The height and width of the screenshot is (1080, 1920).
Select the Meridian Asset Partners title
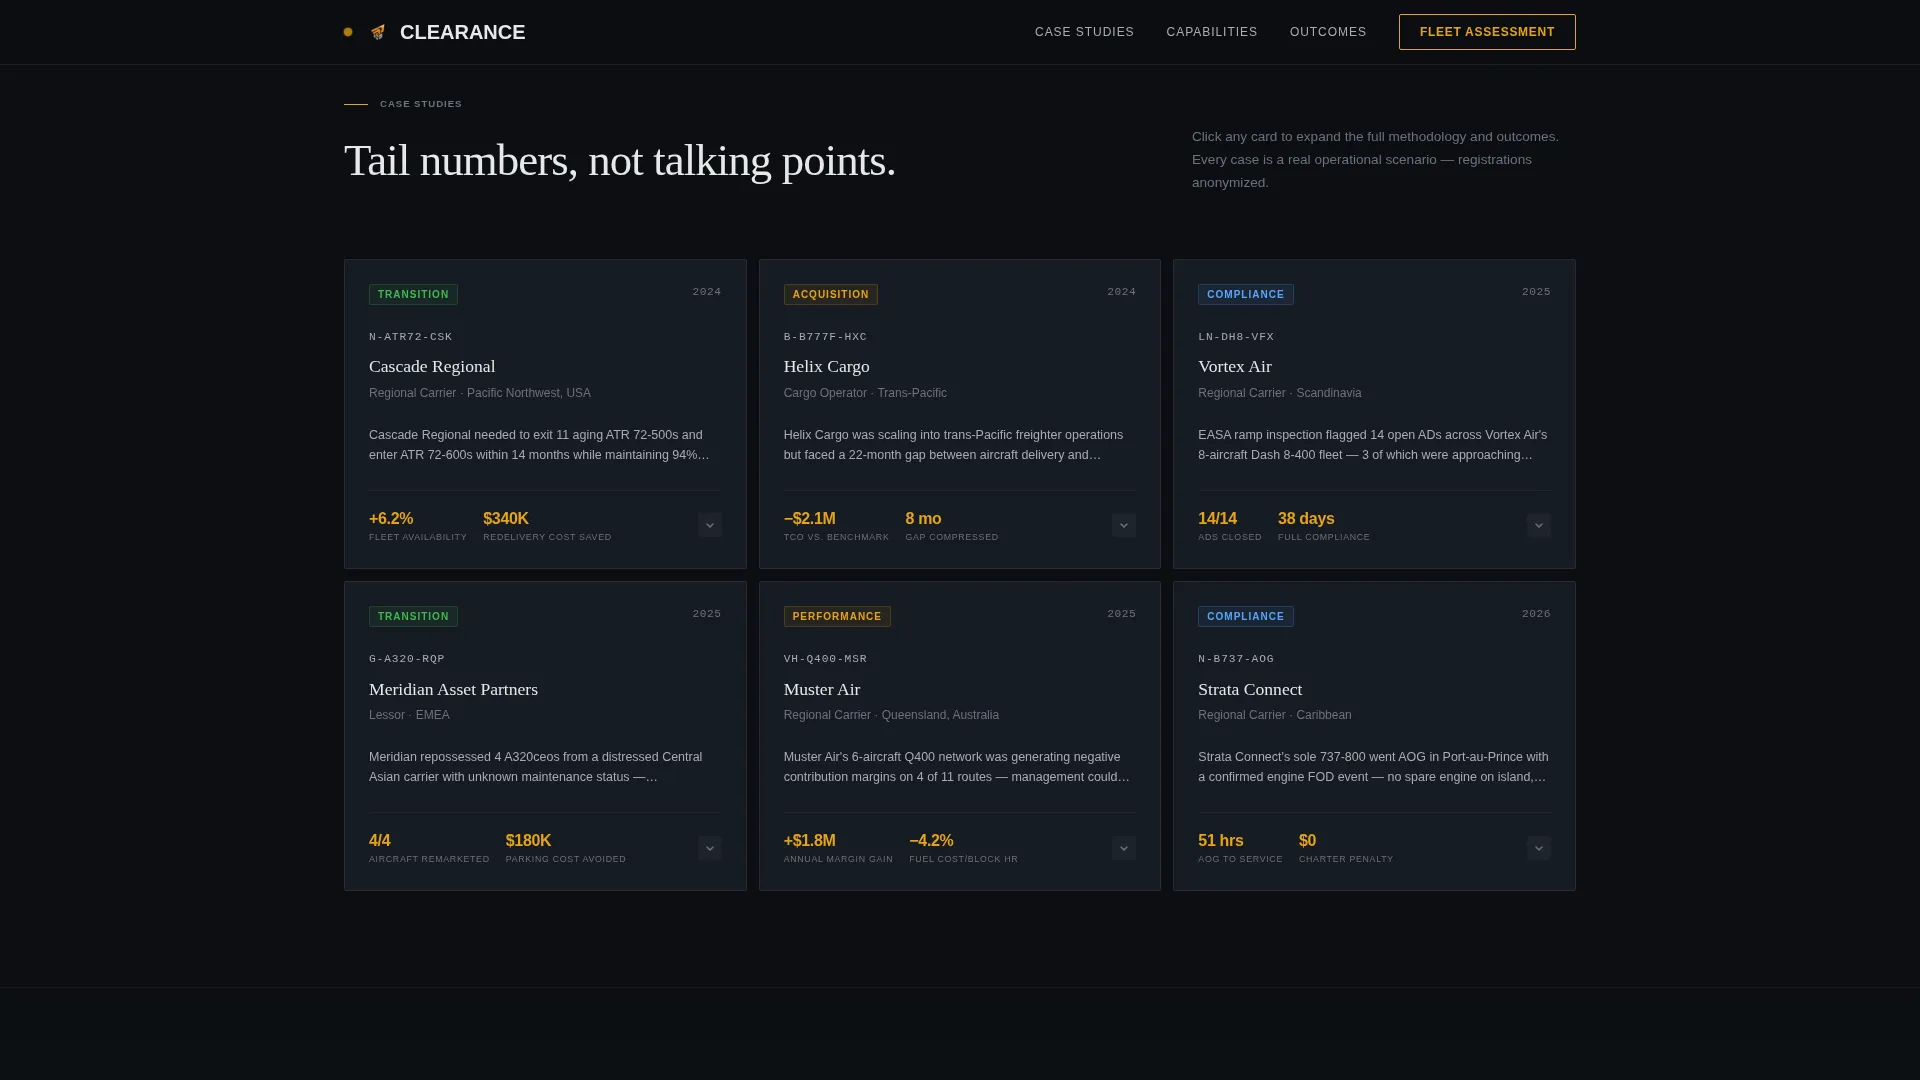coord(453,689)
